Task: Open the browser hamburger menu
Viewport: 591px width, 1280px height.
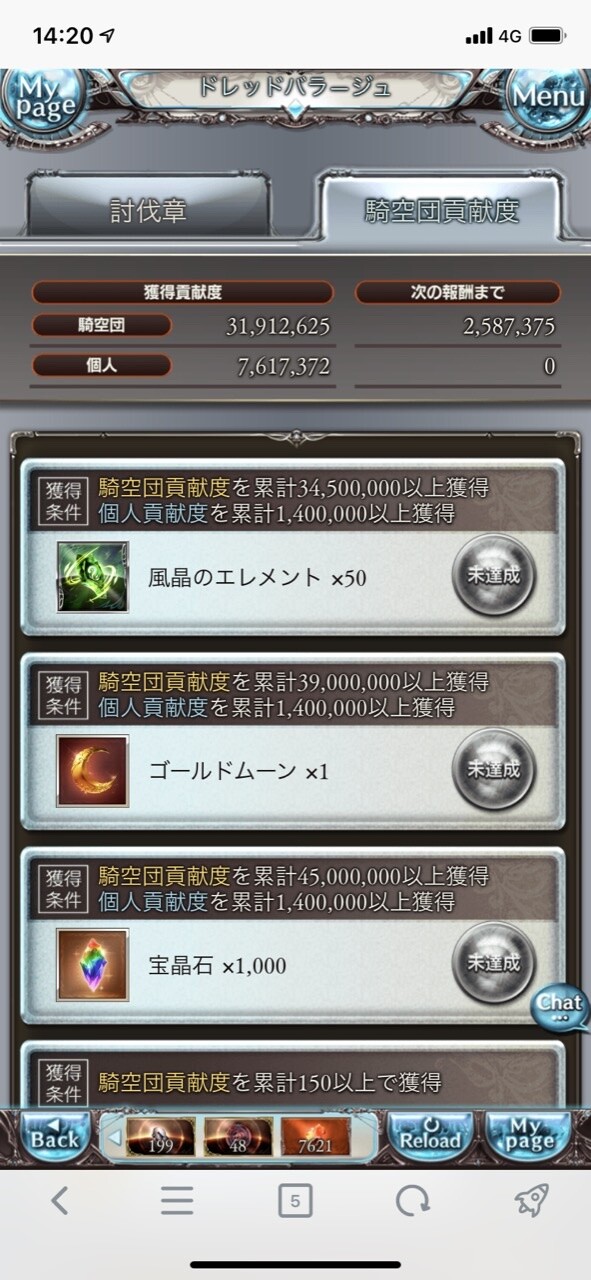Action: 177,1200
